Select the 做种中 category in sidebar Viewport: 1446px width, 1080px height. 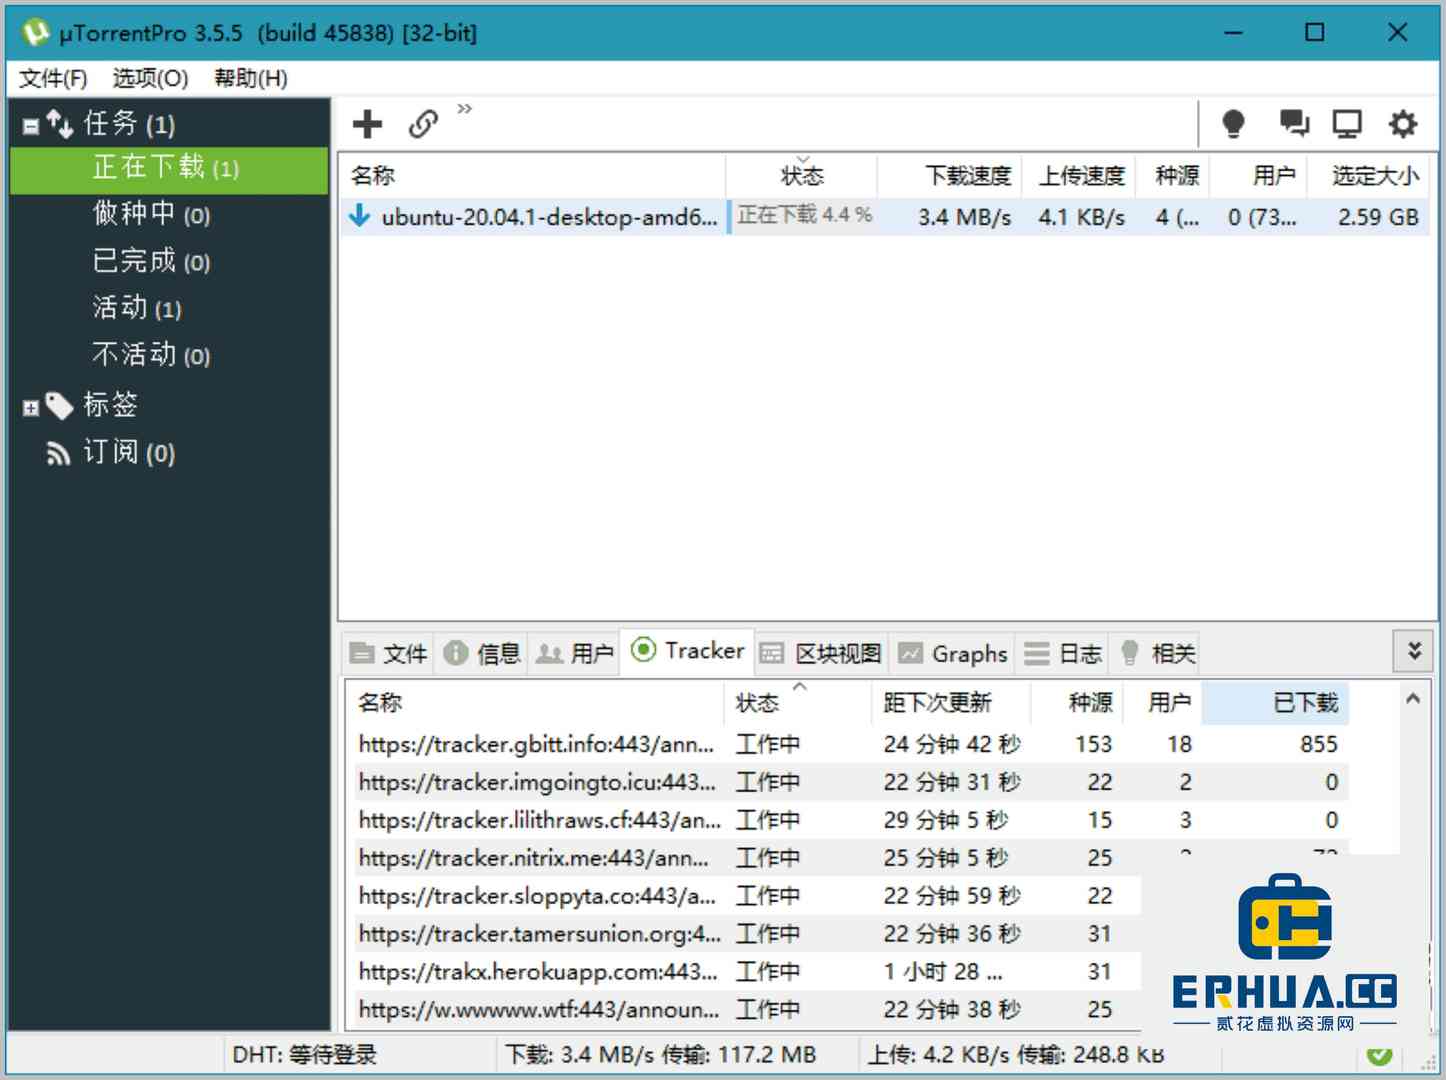point(149,214)
